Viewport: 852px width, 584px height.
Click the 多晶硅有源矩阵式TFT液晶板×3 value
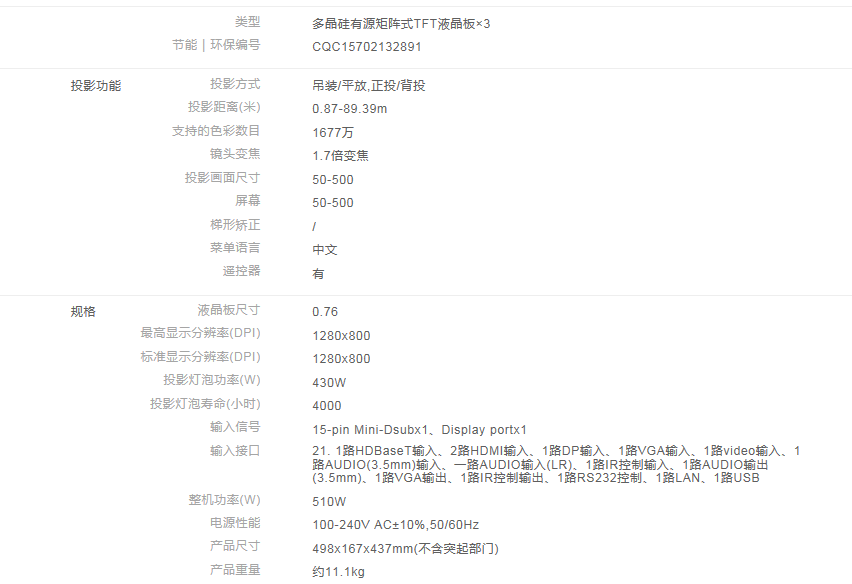(401, 23)
